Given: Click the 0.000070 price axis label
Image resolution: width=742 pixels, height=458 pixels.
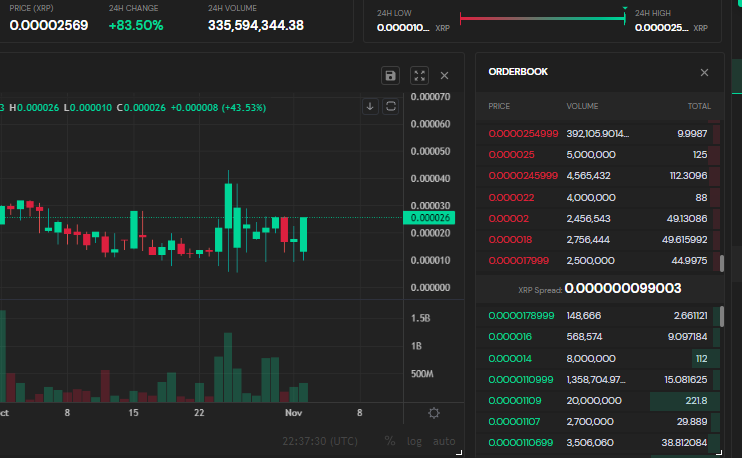Looking at the screenshot, I should click(x=430, y=97).
